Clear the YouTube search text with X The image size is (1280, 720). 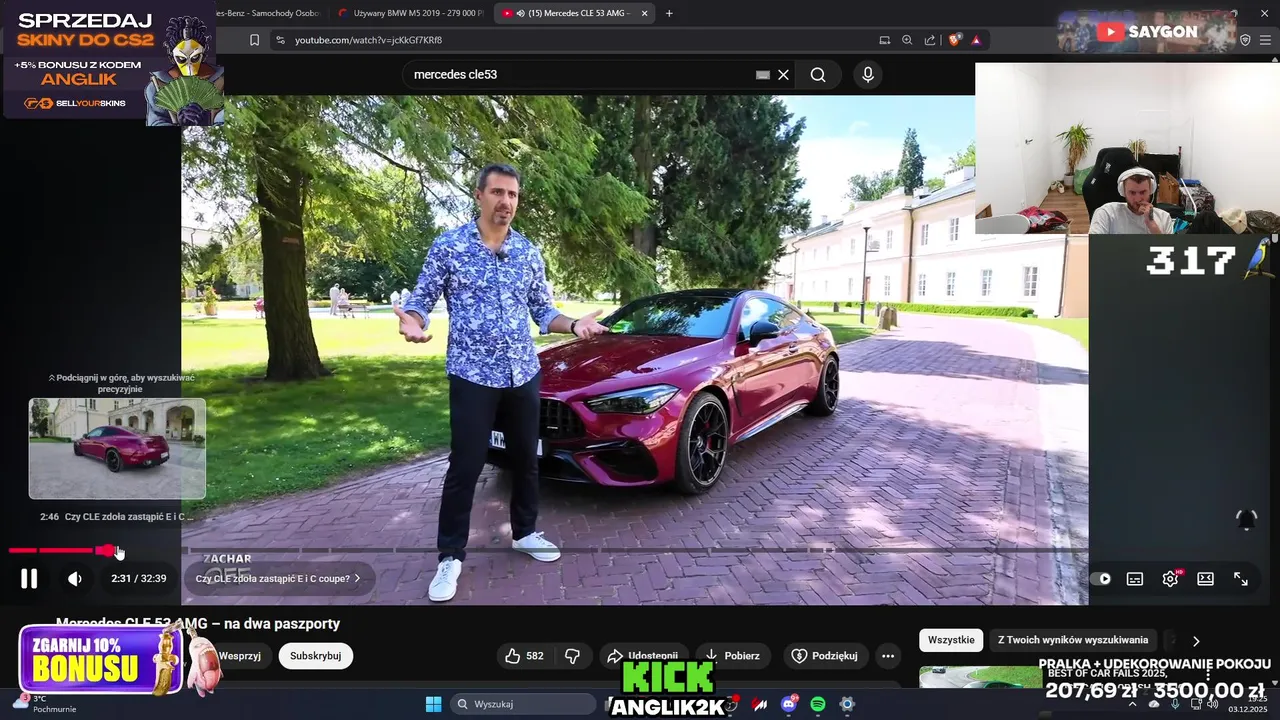784,75
